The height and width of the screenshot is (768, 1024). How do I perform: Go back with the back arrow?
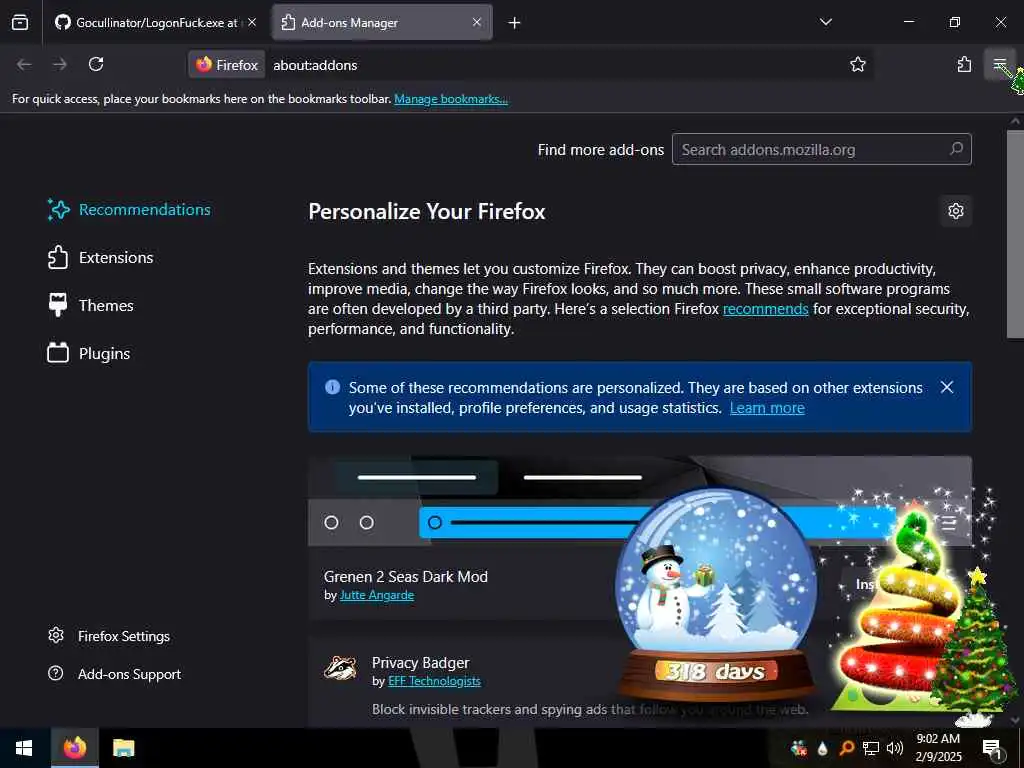24,64
